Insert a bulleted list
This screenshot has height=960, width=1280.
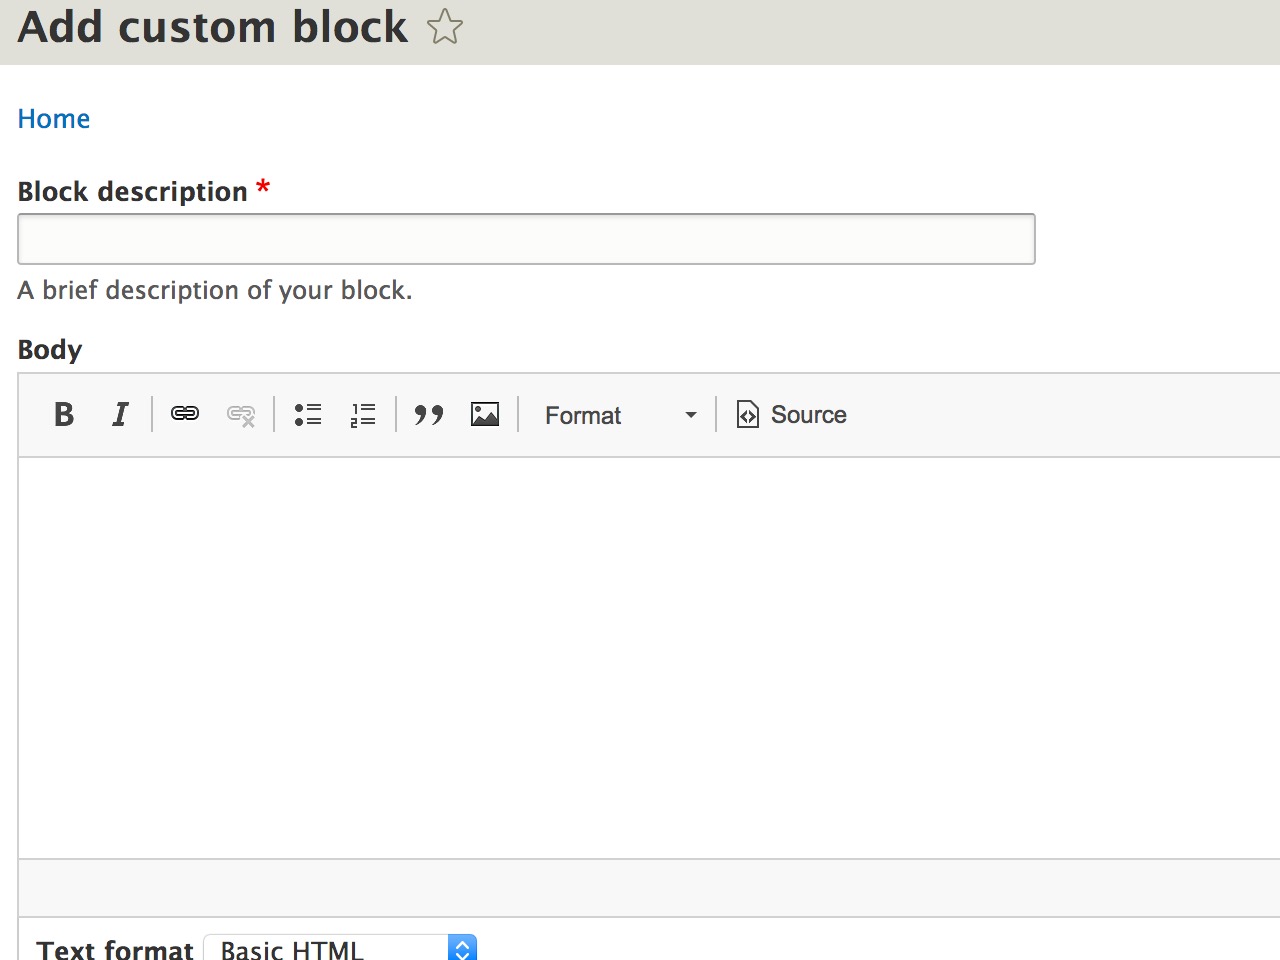308,414
